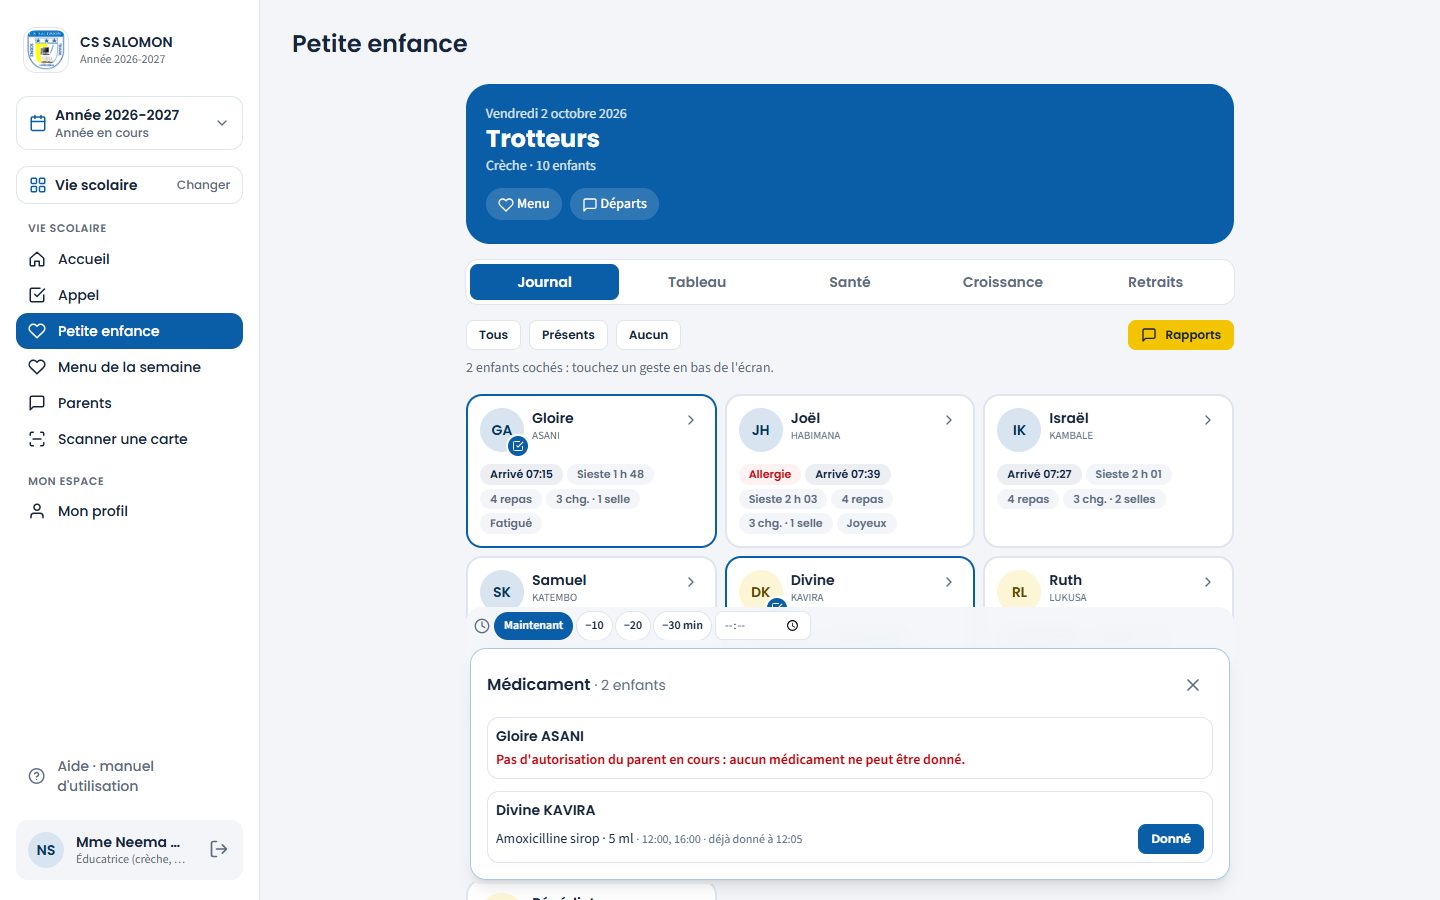Click the manual time input field

pyautogui.click(x=763, y=626)
